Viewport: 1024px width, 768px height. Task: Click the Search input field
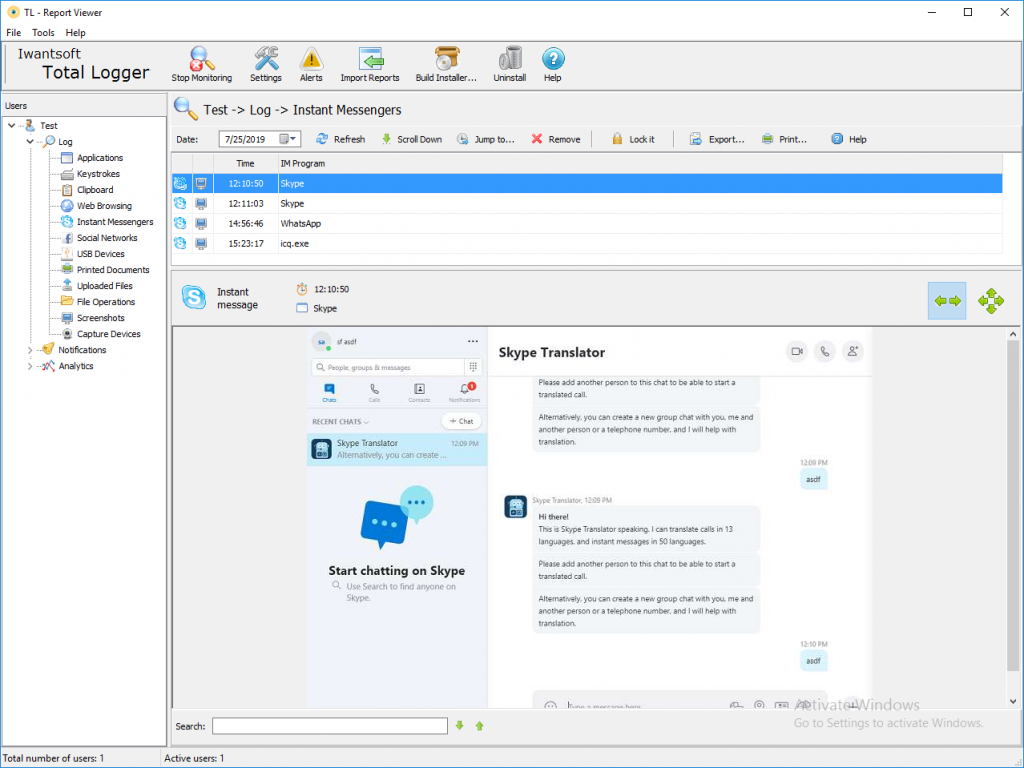click(329, 726)
